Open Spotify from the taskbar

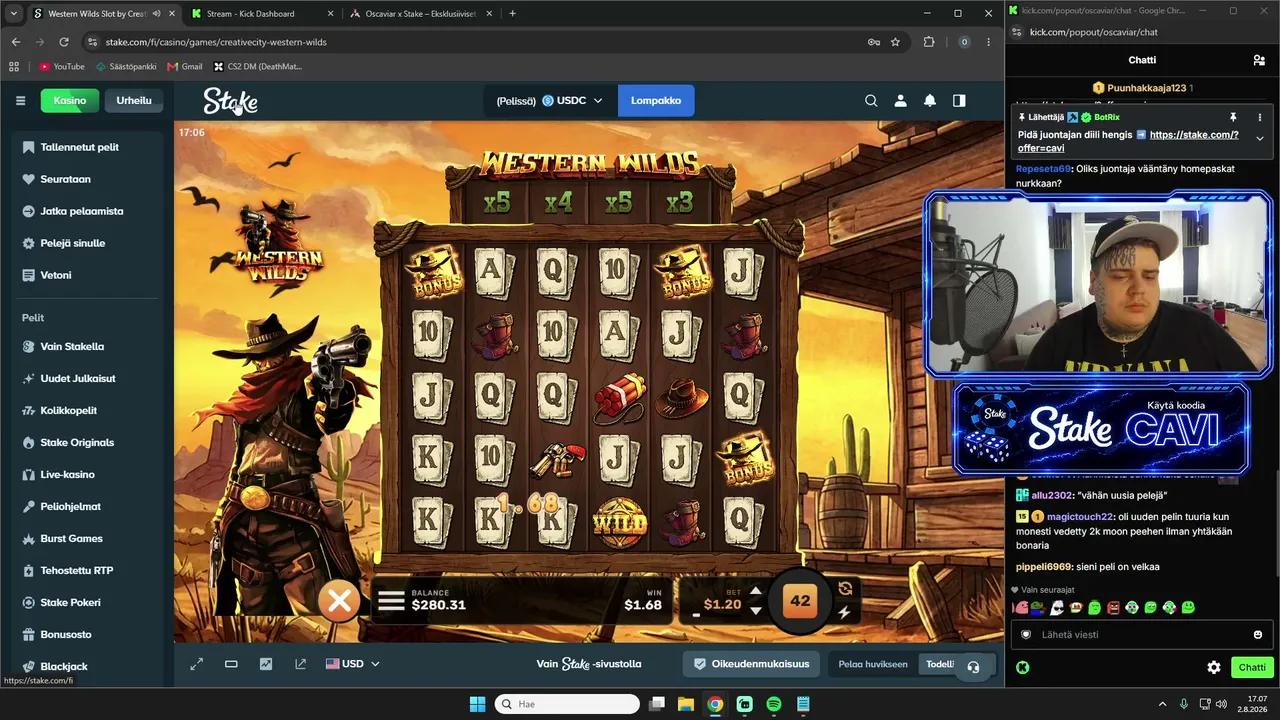774,704
